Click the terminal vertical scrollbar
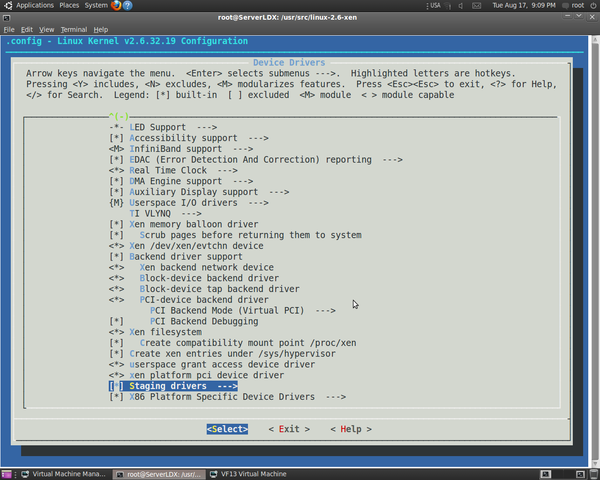Screen dimensions: 600x480 coord(595,253)
